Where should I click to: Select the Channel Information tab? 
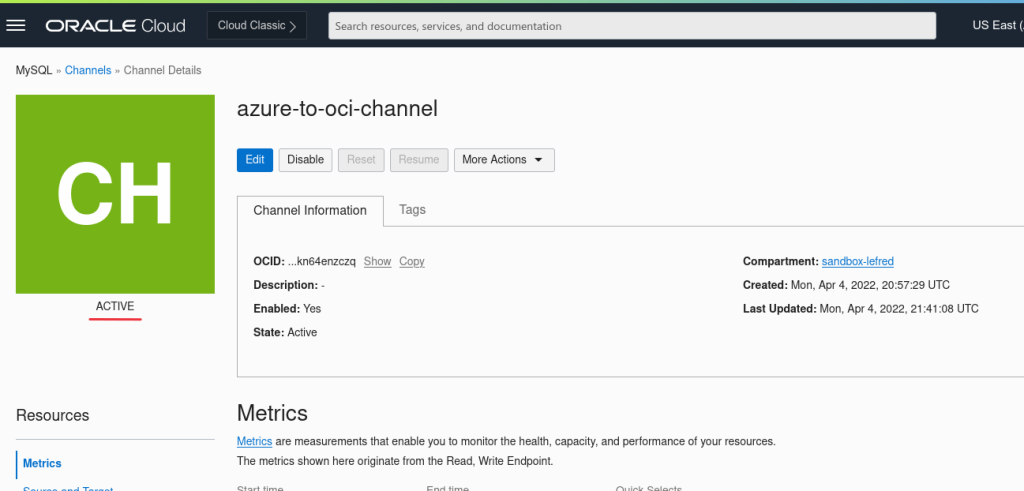310,211
